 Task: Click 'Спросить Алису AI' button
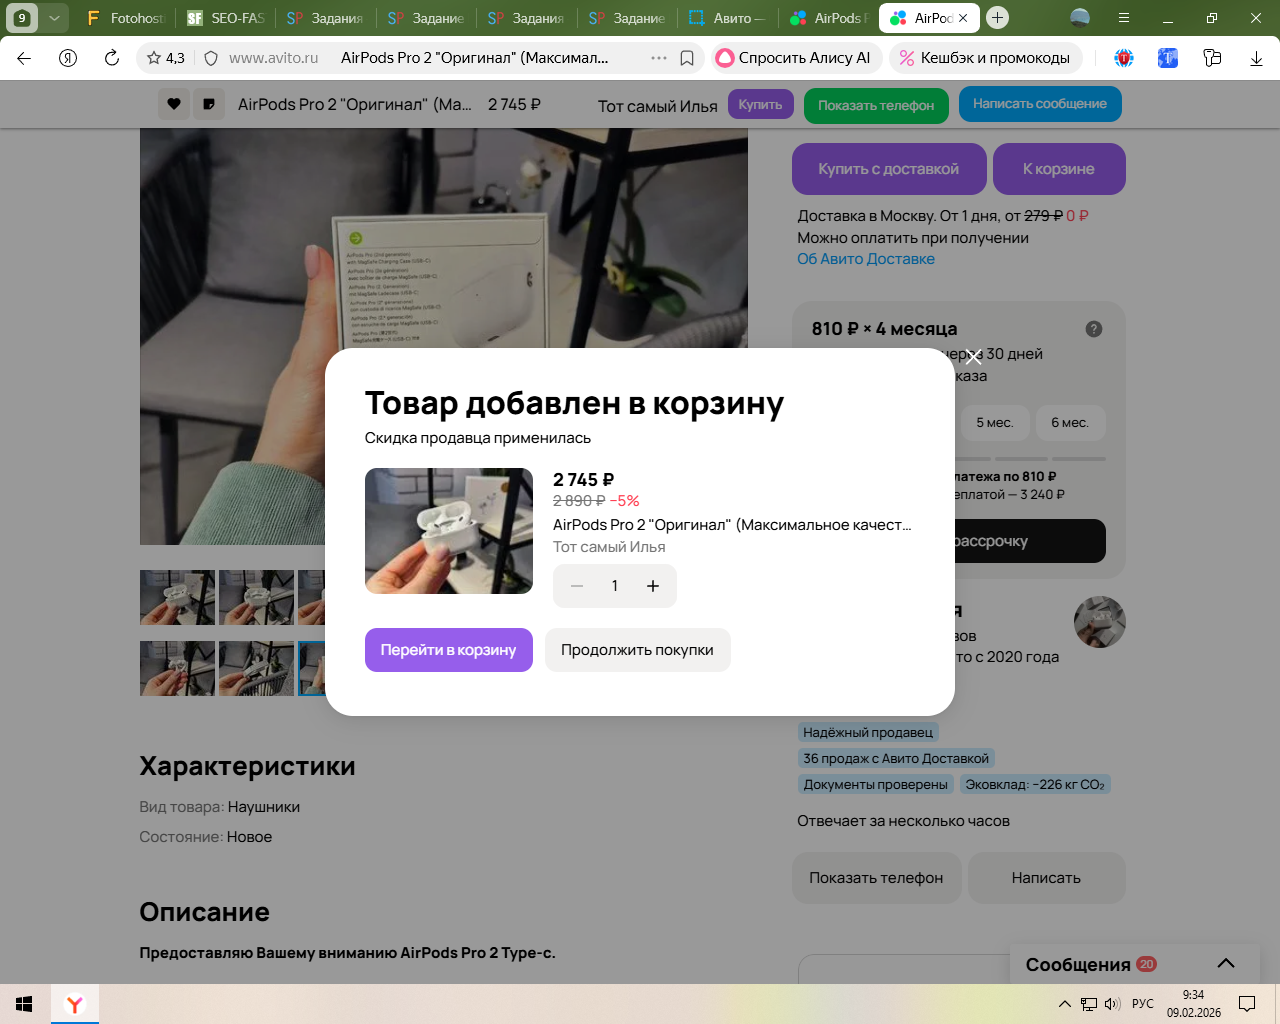(x=795, y=58)
